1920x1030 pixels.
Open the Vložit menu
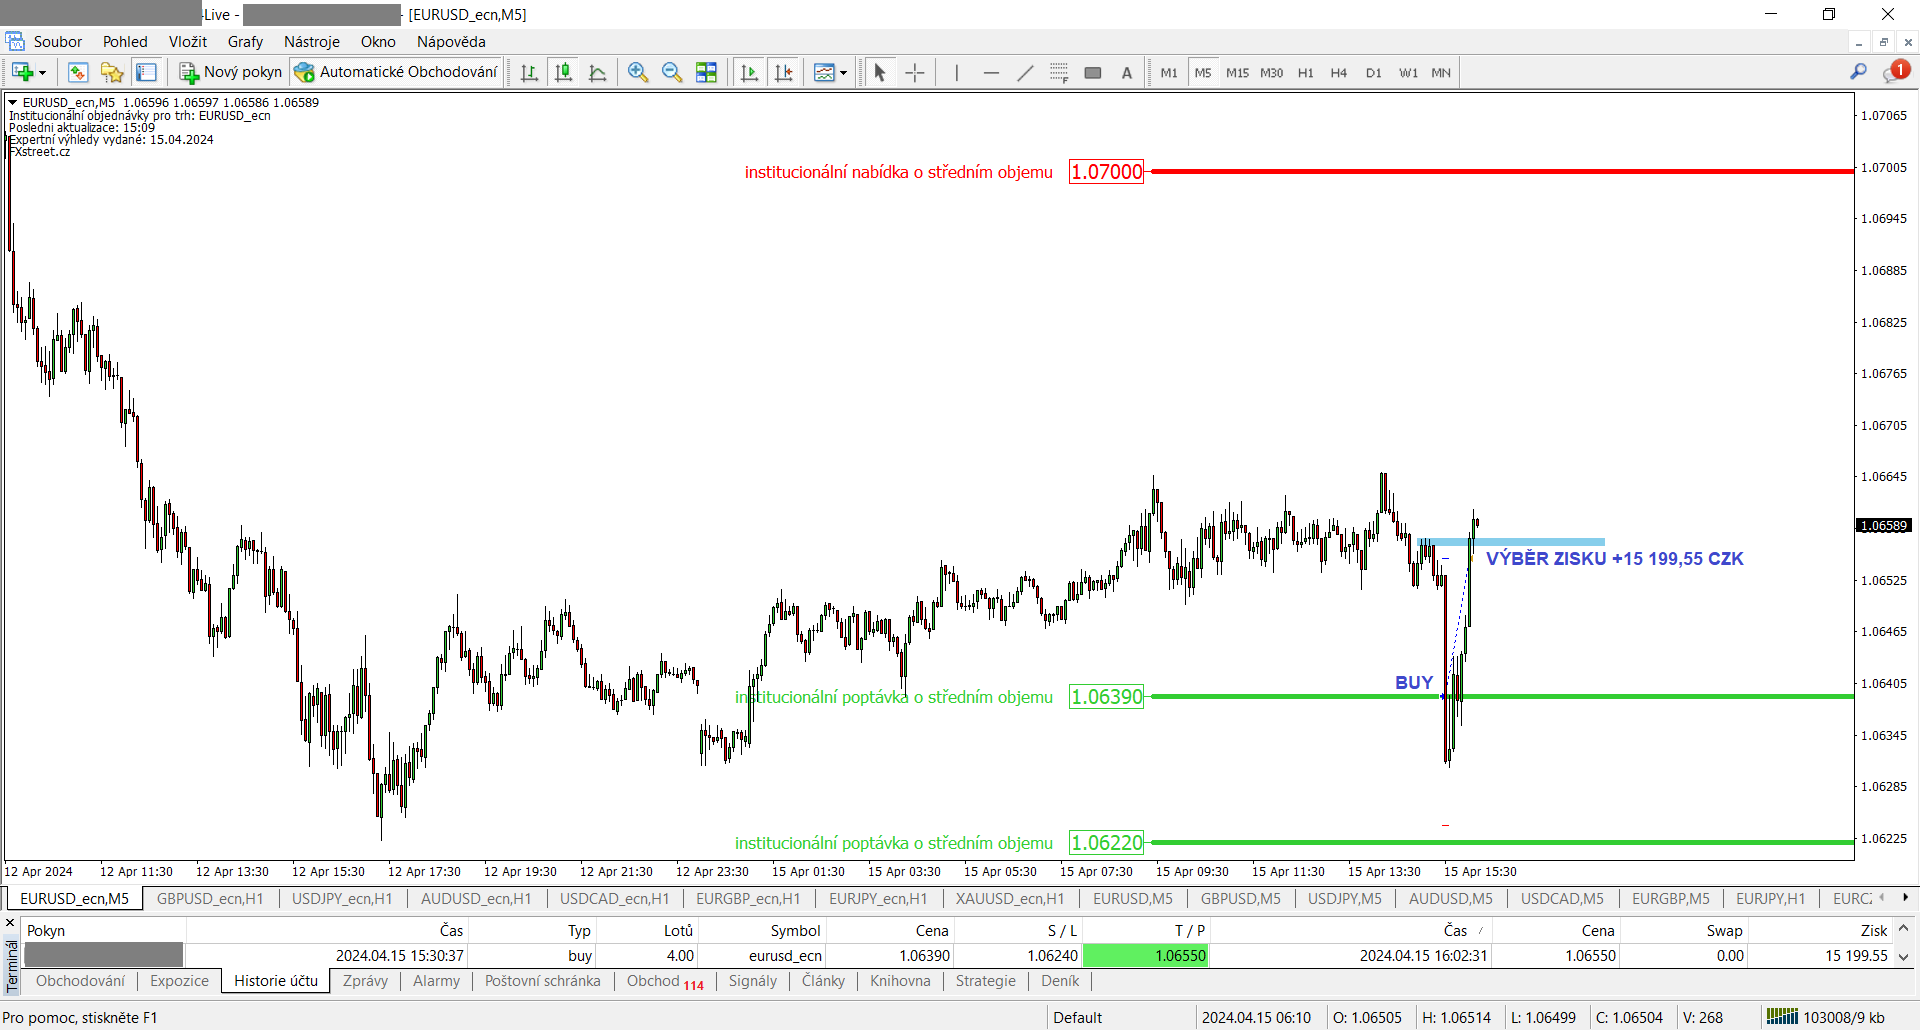[x=188, y=41]
